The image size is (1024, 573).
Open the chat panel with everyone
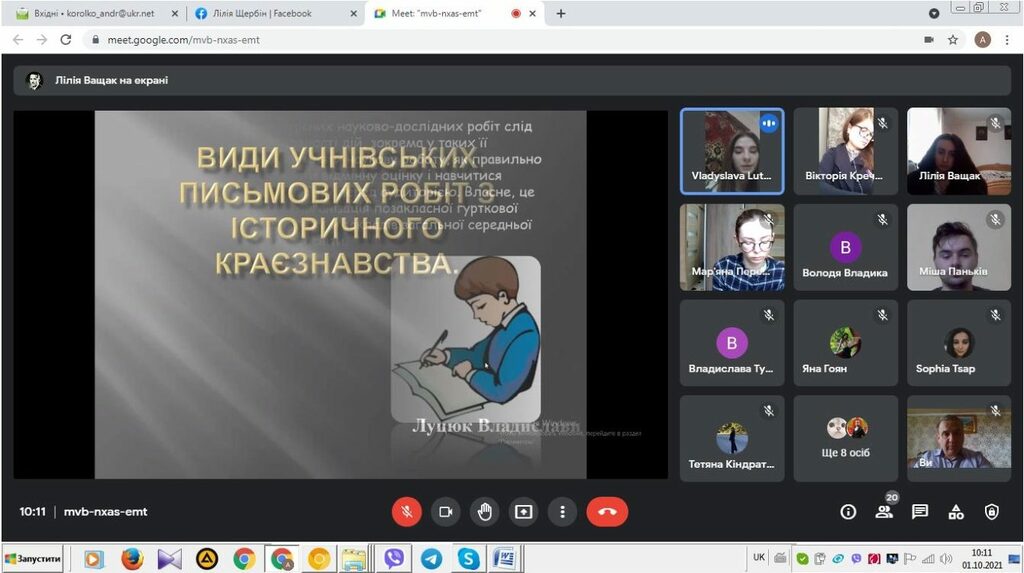click(x=920, y=512)
